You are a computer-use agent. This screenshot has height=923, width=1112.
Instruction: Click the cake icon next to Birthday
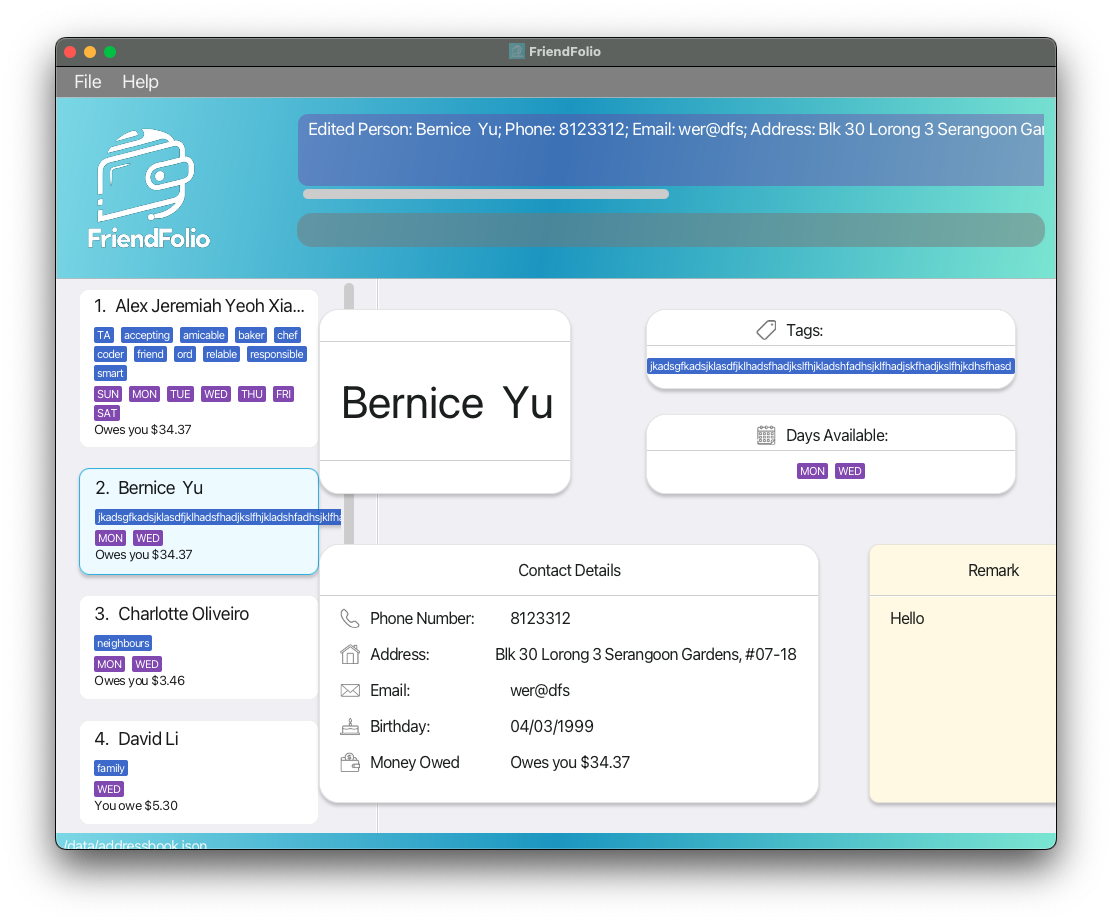(350, 726)
